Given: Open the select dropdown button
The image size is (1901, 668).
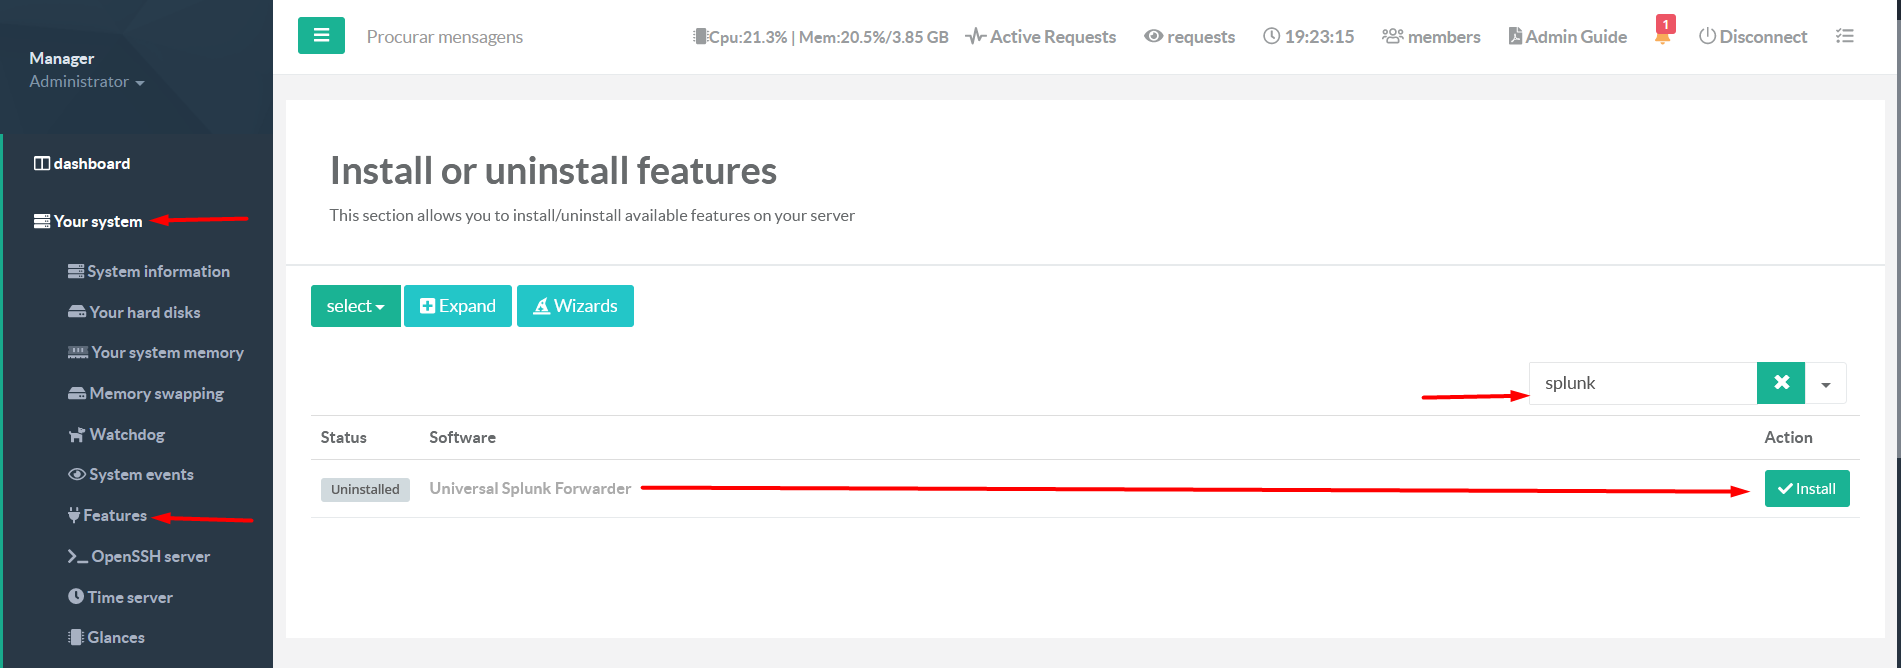Looking at the screenshot, I should [355, 306].
